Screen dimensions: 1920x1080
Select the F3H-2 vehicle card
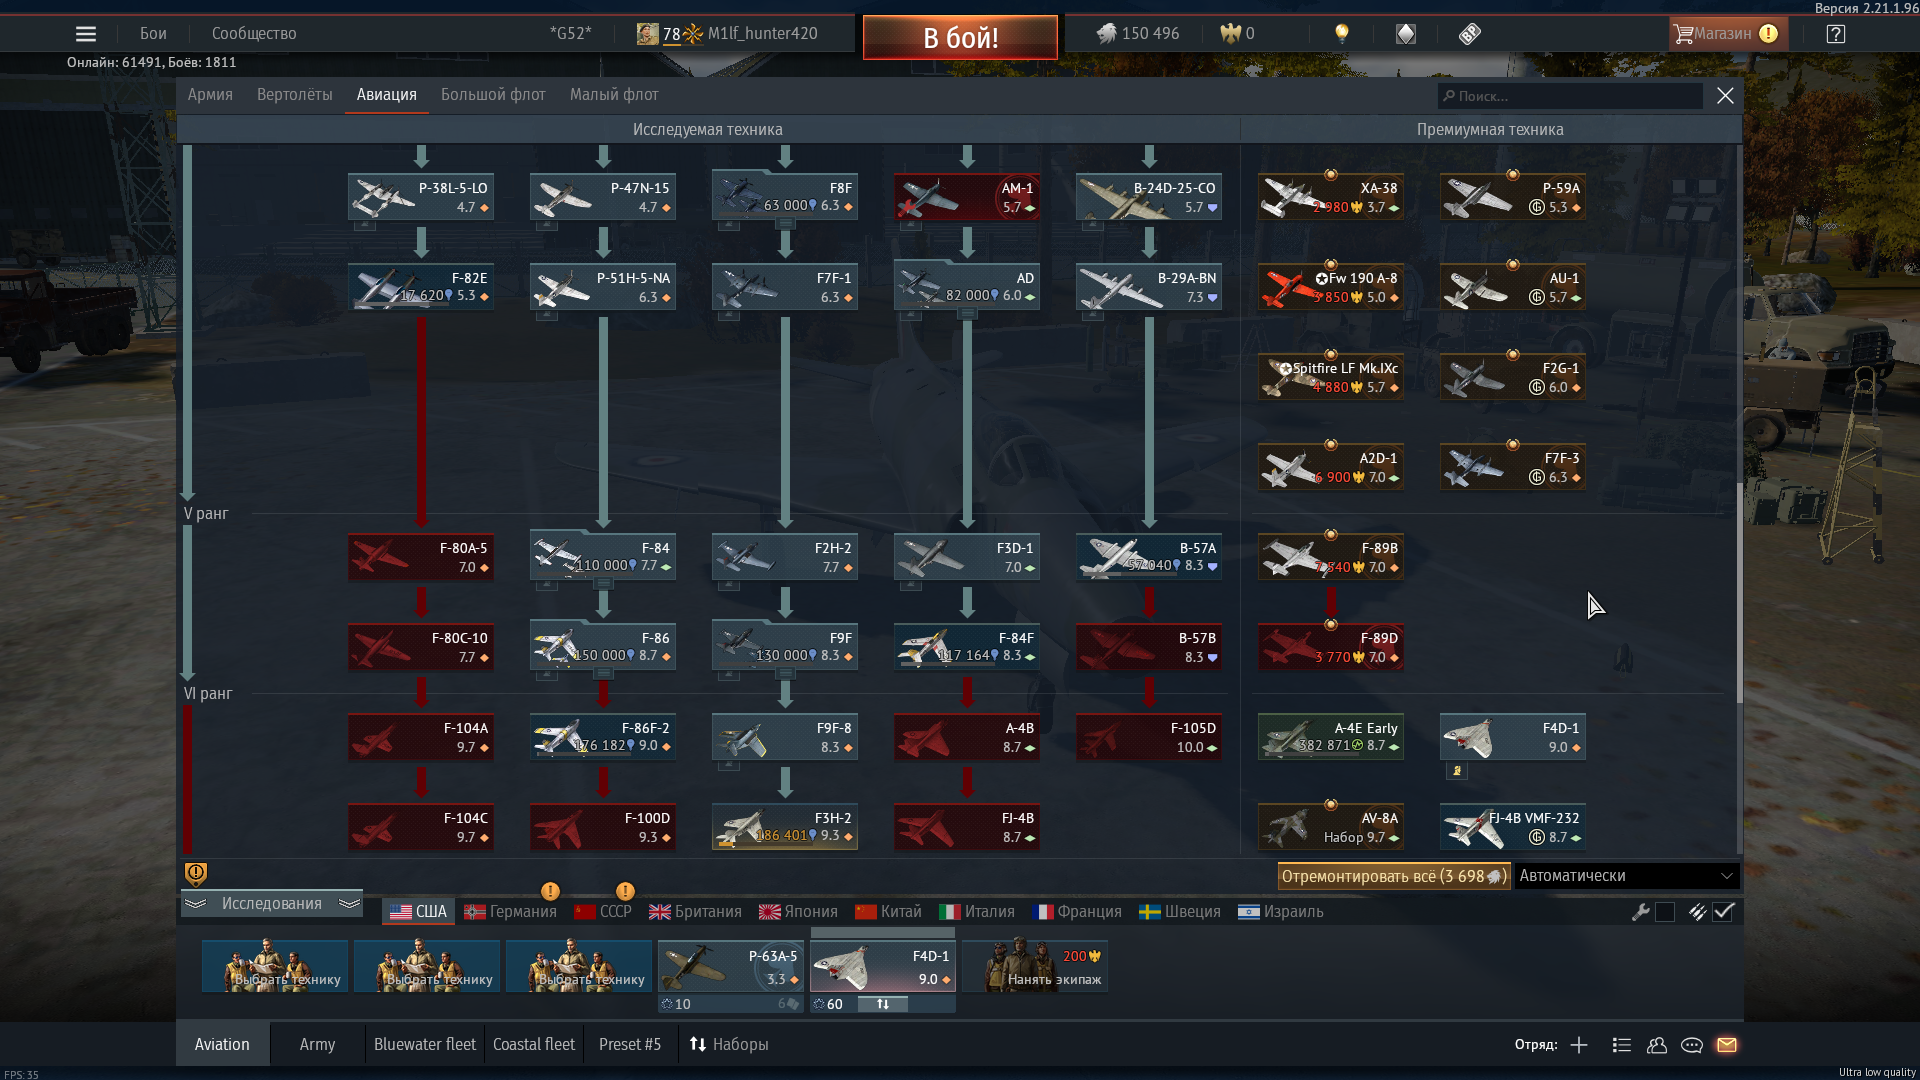tap(785, 827)
